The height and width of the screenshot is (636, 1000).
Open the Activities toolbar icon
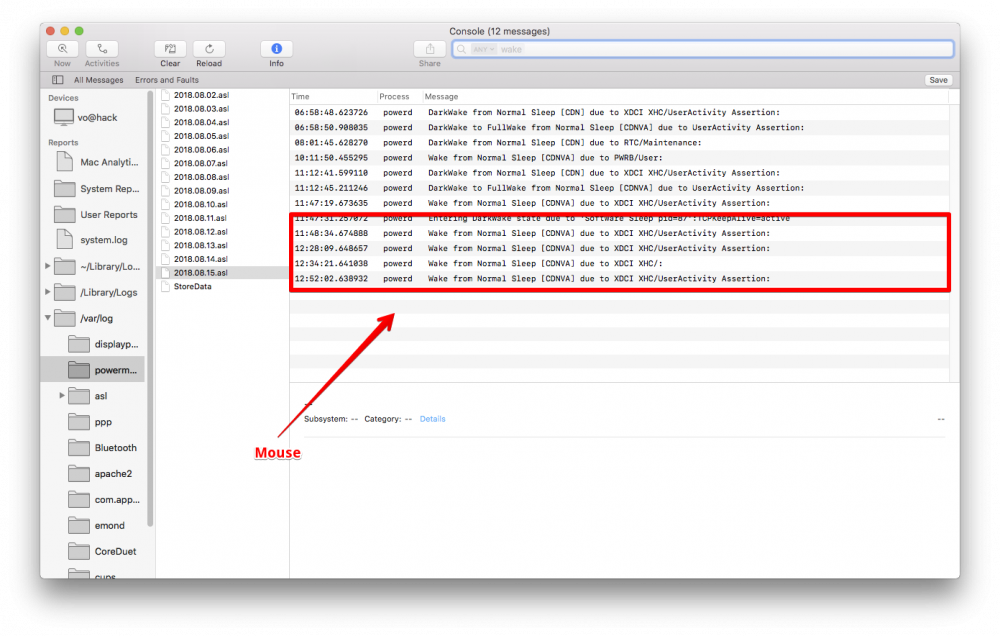coord(102,49)
